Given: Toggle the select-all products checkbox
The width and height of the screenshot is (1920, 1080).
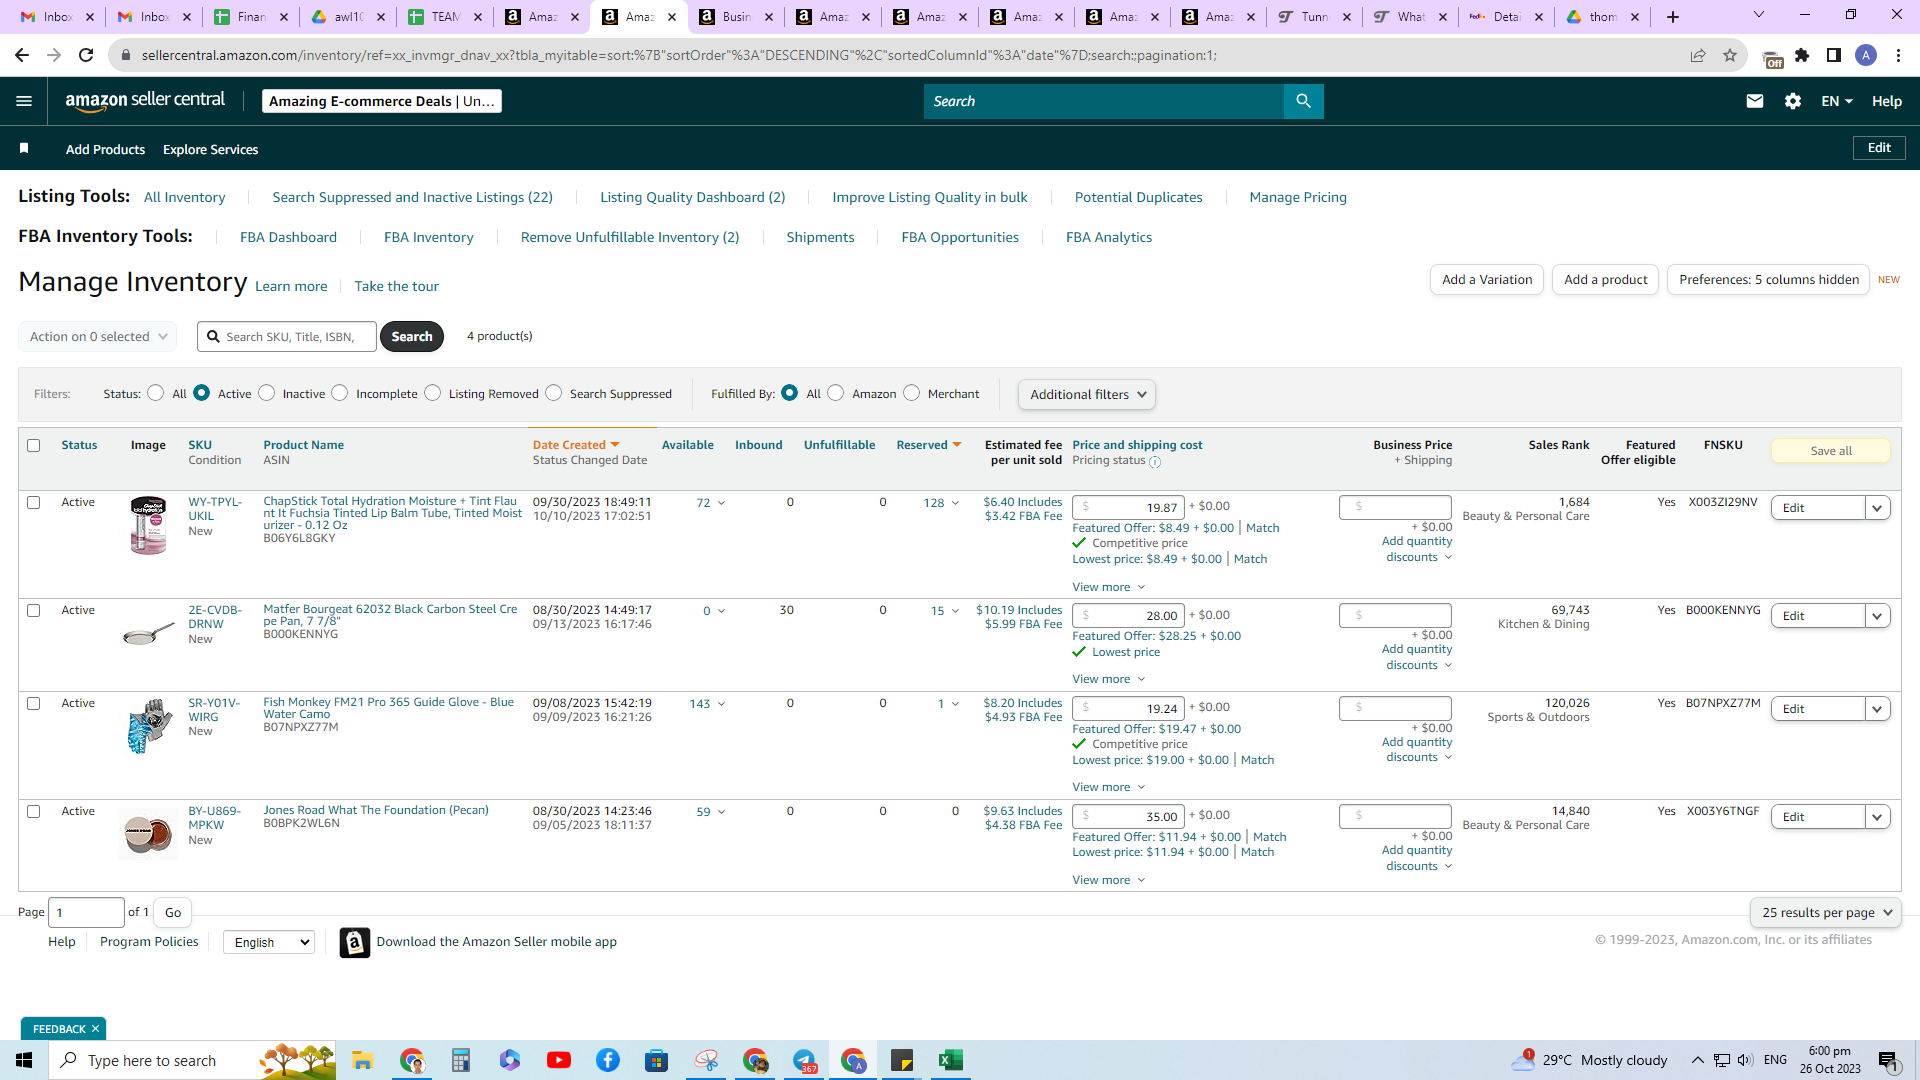Looking at the screenshot, I should tap(34, 446).
